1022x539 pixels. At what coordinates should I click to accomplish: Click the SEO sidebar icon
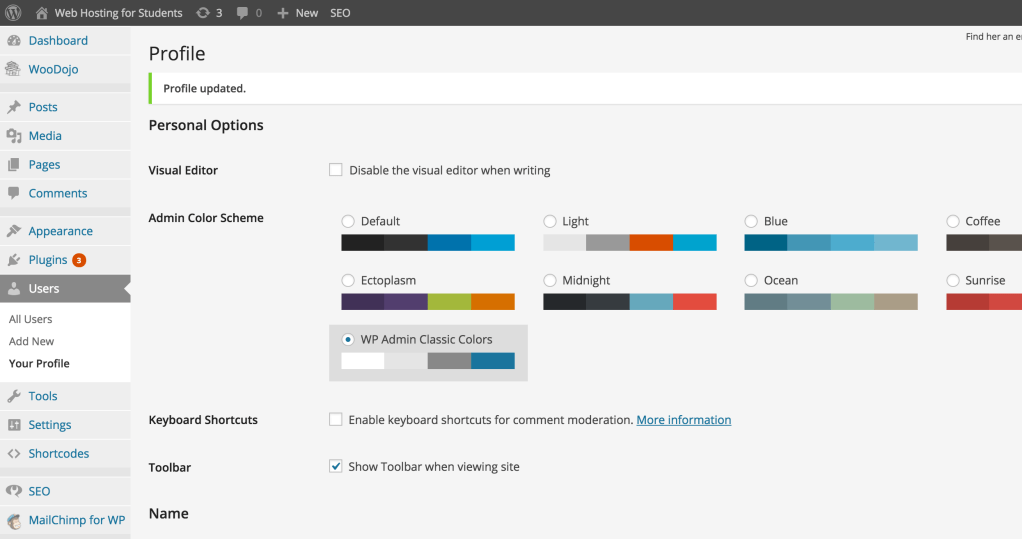[x=14, y=491]
